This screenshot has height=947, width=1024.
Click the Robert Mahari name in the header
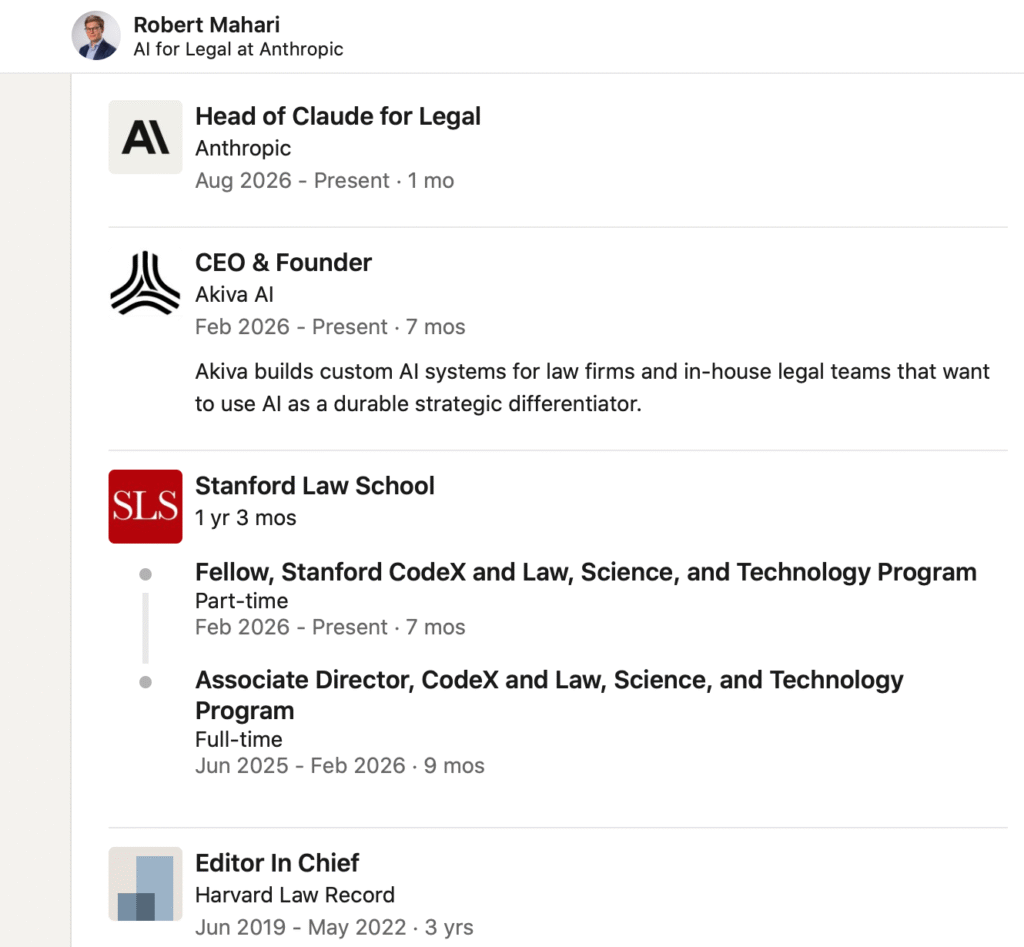point(206,25)
